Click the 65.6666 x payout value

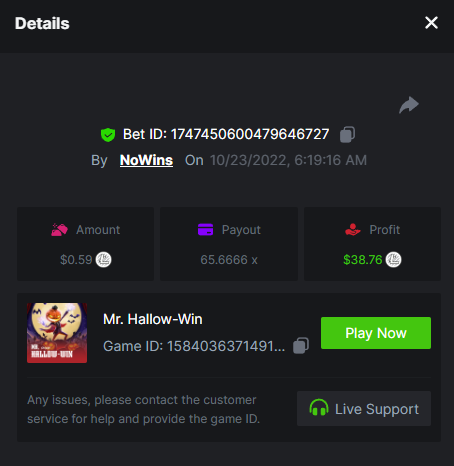pyautogui.click(x=229, y=260)
